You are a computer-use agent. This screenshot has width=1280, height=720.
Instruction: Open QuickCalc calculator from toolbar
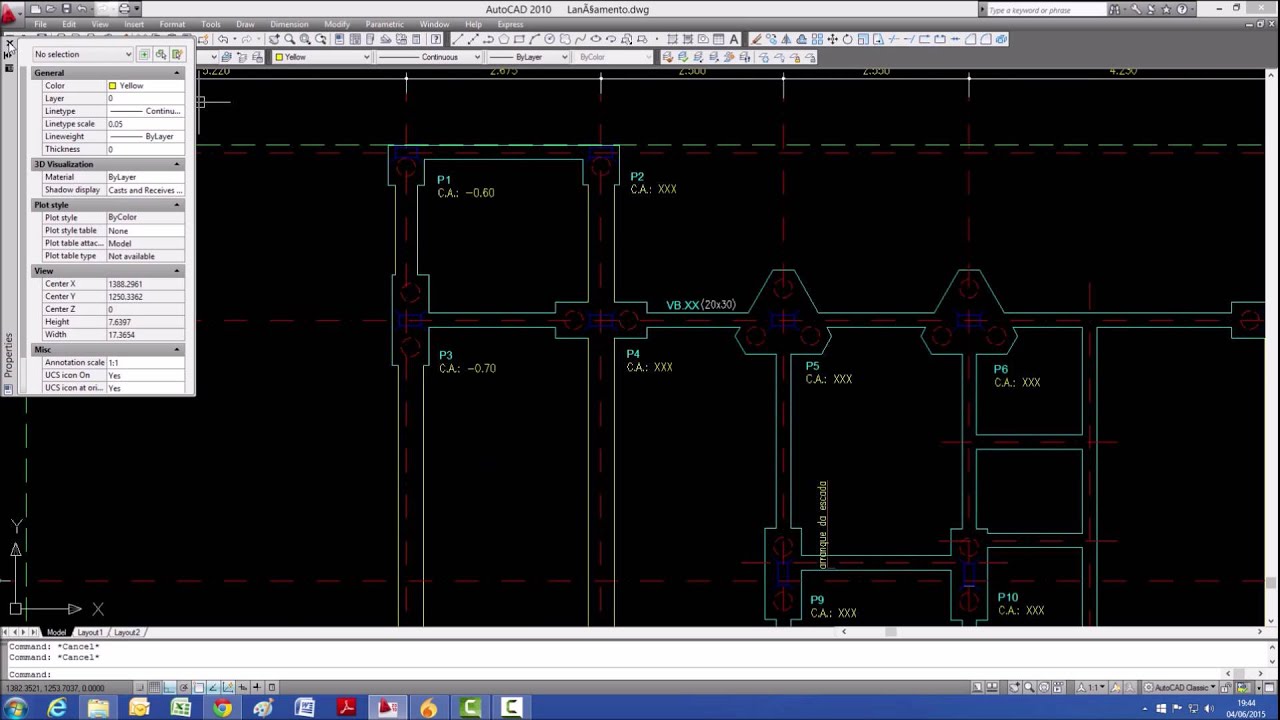416,39
